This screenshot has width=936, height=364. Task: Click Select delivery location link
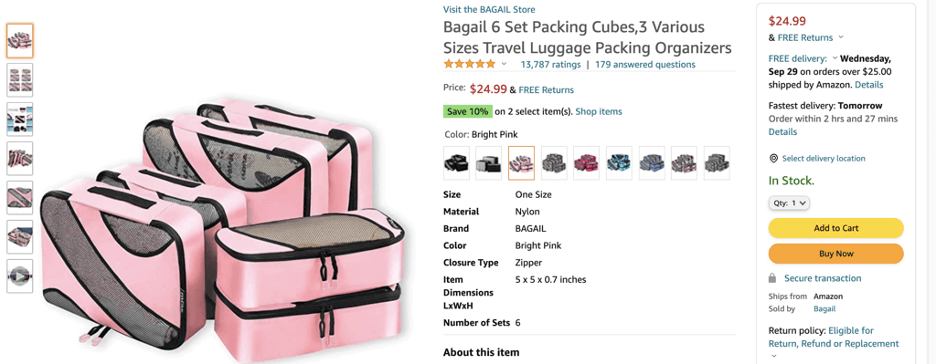pyautogui.click(x=824, y=159)
